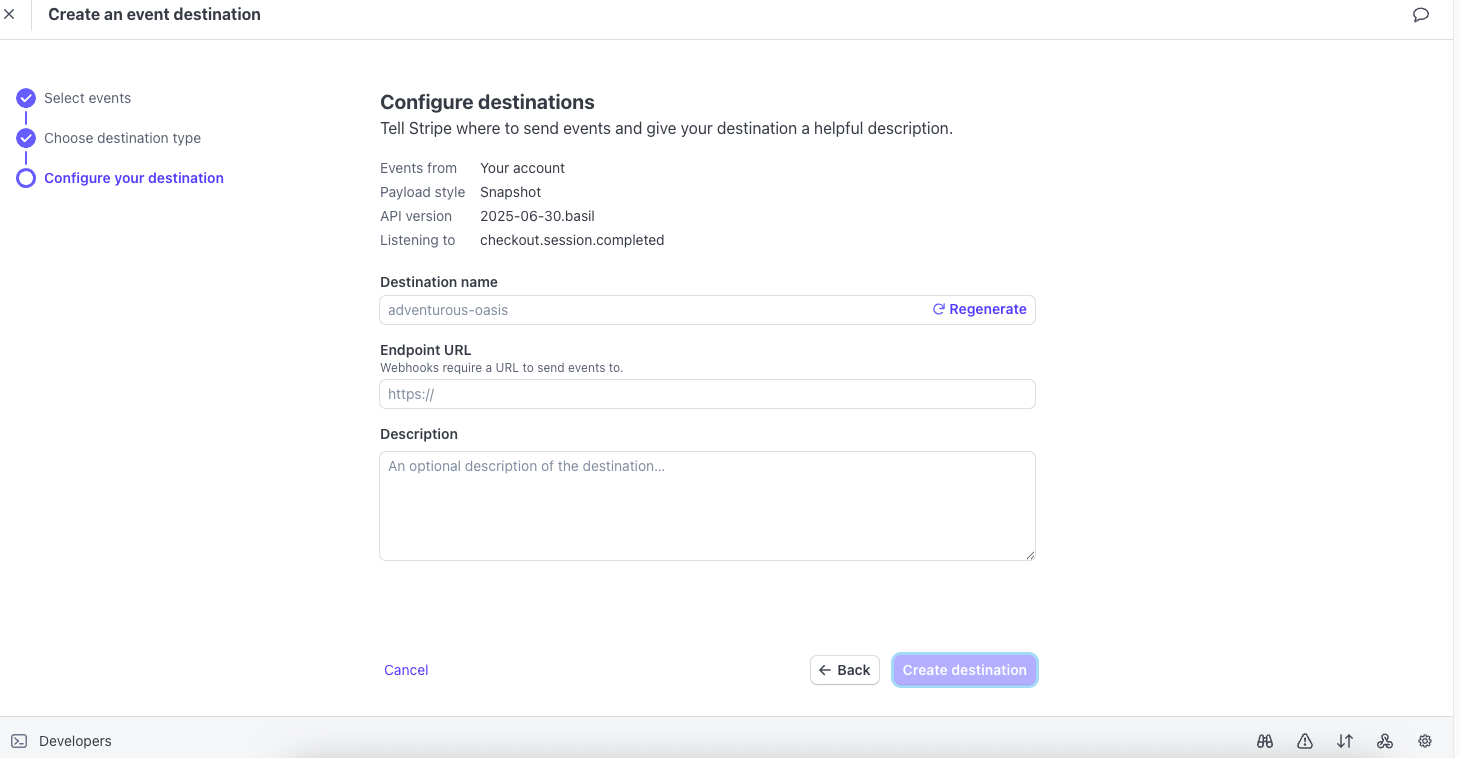The height and width of the screenshot is (758, 1460).
Task: Click the refresh icon next to Regenerate
Action: click(937, 309)
